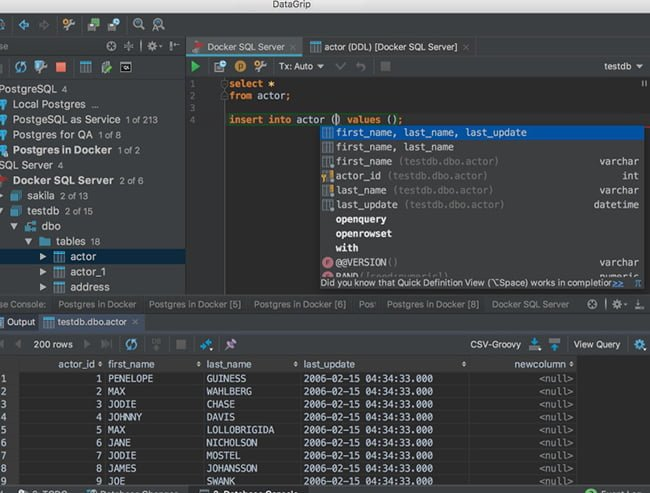The image size is (650, 493).
Task: Expand the actor_1 table node
Action: tap(43, 272)
